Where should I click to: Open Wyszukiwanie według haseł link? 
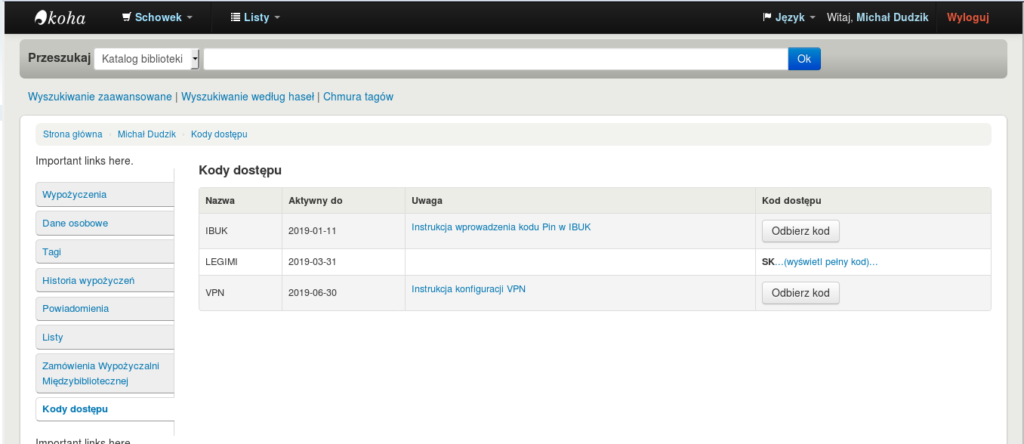pyautogui.click(x=247, y=97)
